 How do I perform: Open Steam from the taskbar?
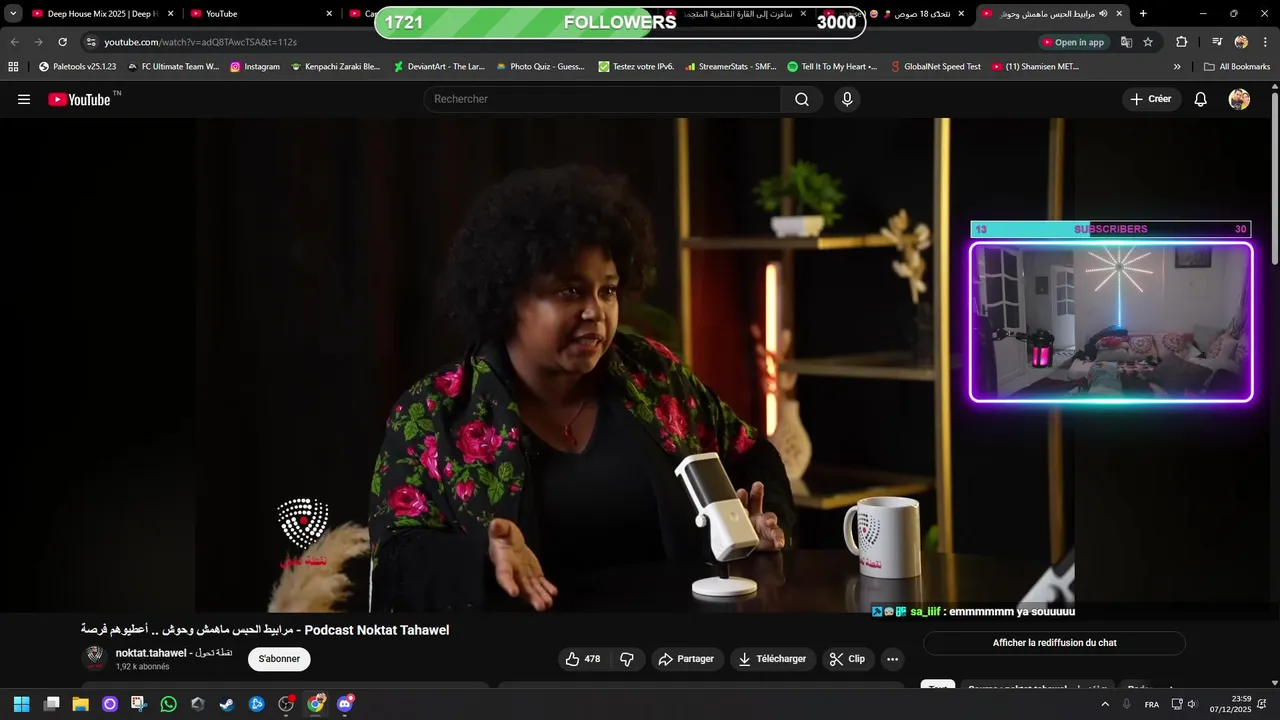pyautogui.click(x=227, y=704)
